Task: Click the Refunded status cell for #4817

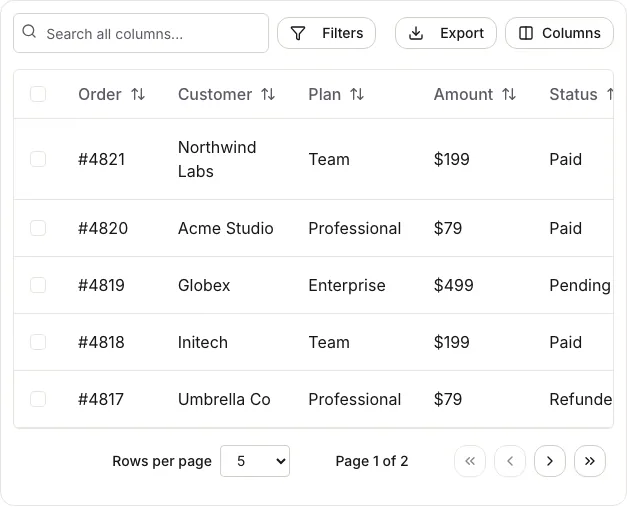Action: [581, 399]
